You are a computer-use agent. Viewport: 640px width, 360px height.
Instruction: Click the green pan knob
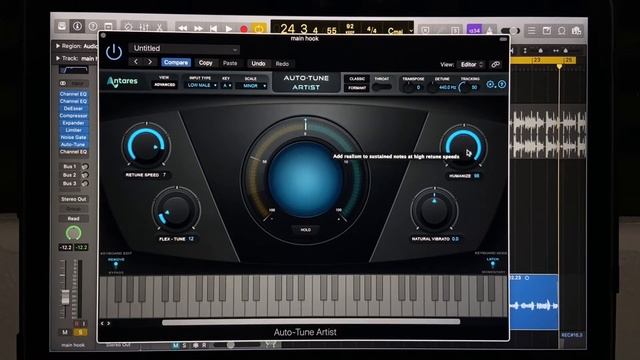click(73, 233)
